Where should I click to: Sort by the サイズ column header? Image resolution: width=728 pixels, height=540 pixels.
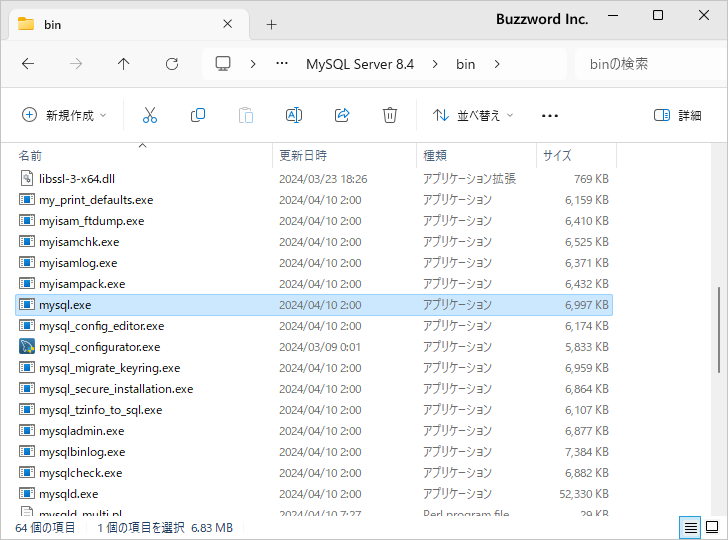click(x=577, y=156)
